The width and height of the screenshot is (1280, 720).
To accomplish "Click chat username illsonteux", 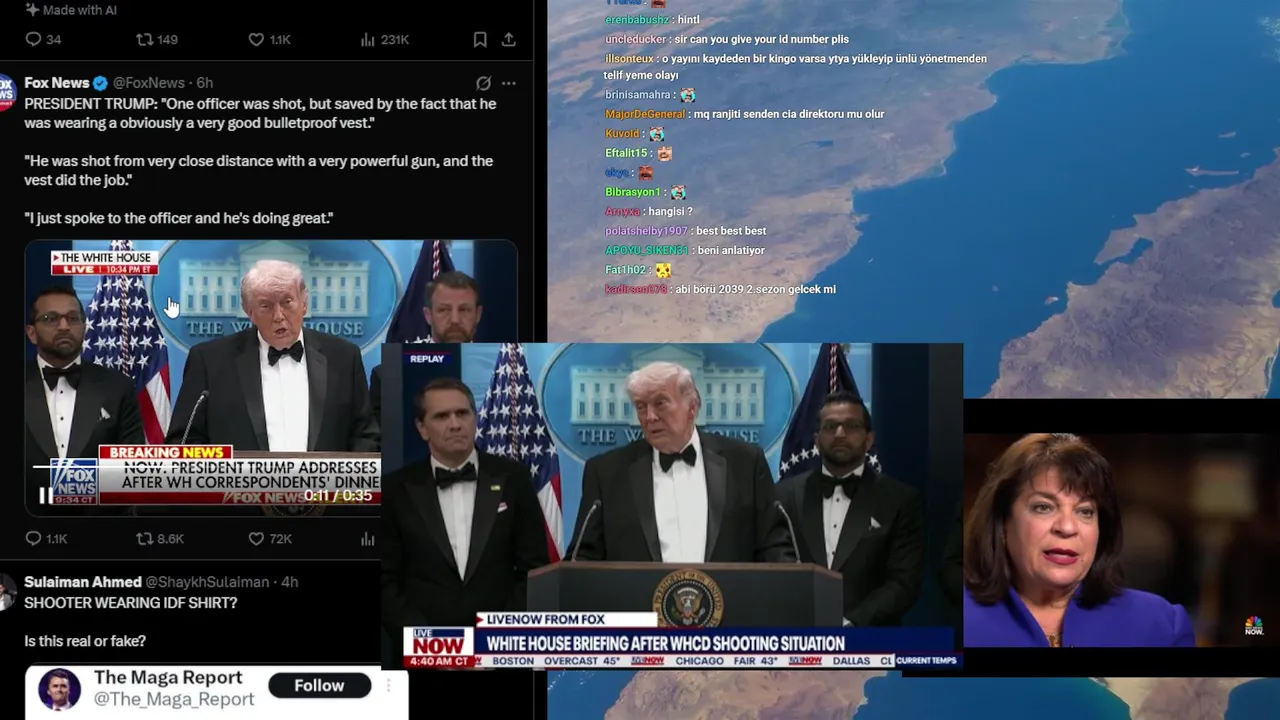I will point(629,59).
